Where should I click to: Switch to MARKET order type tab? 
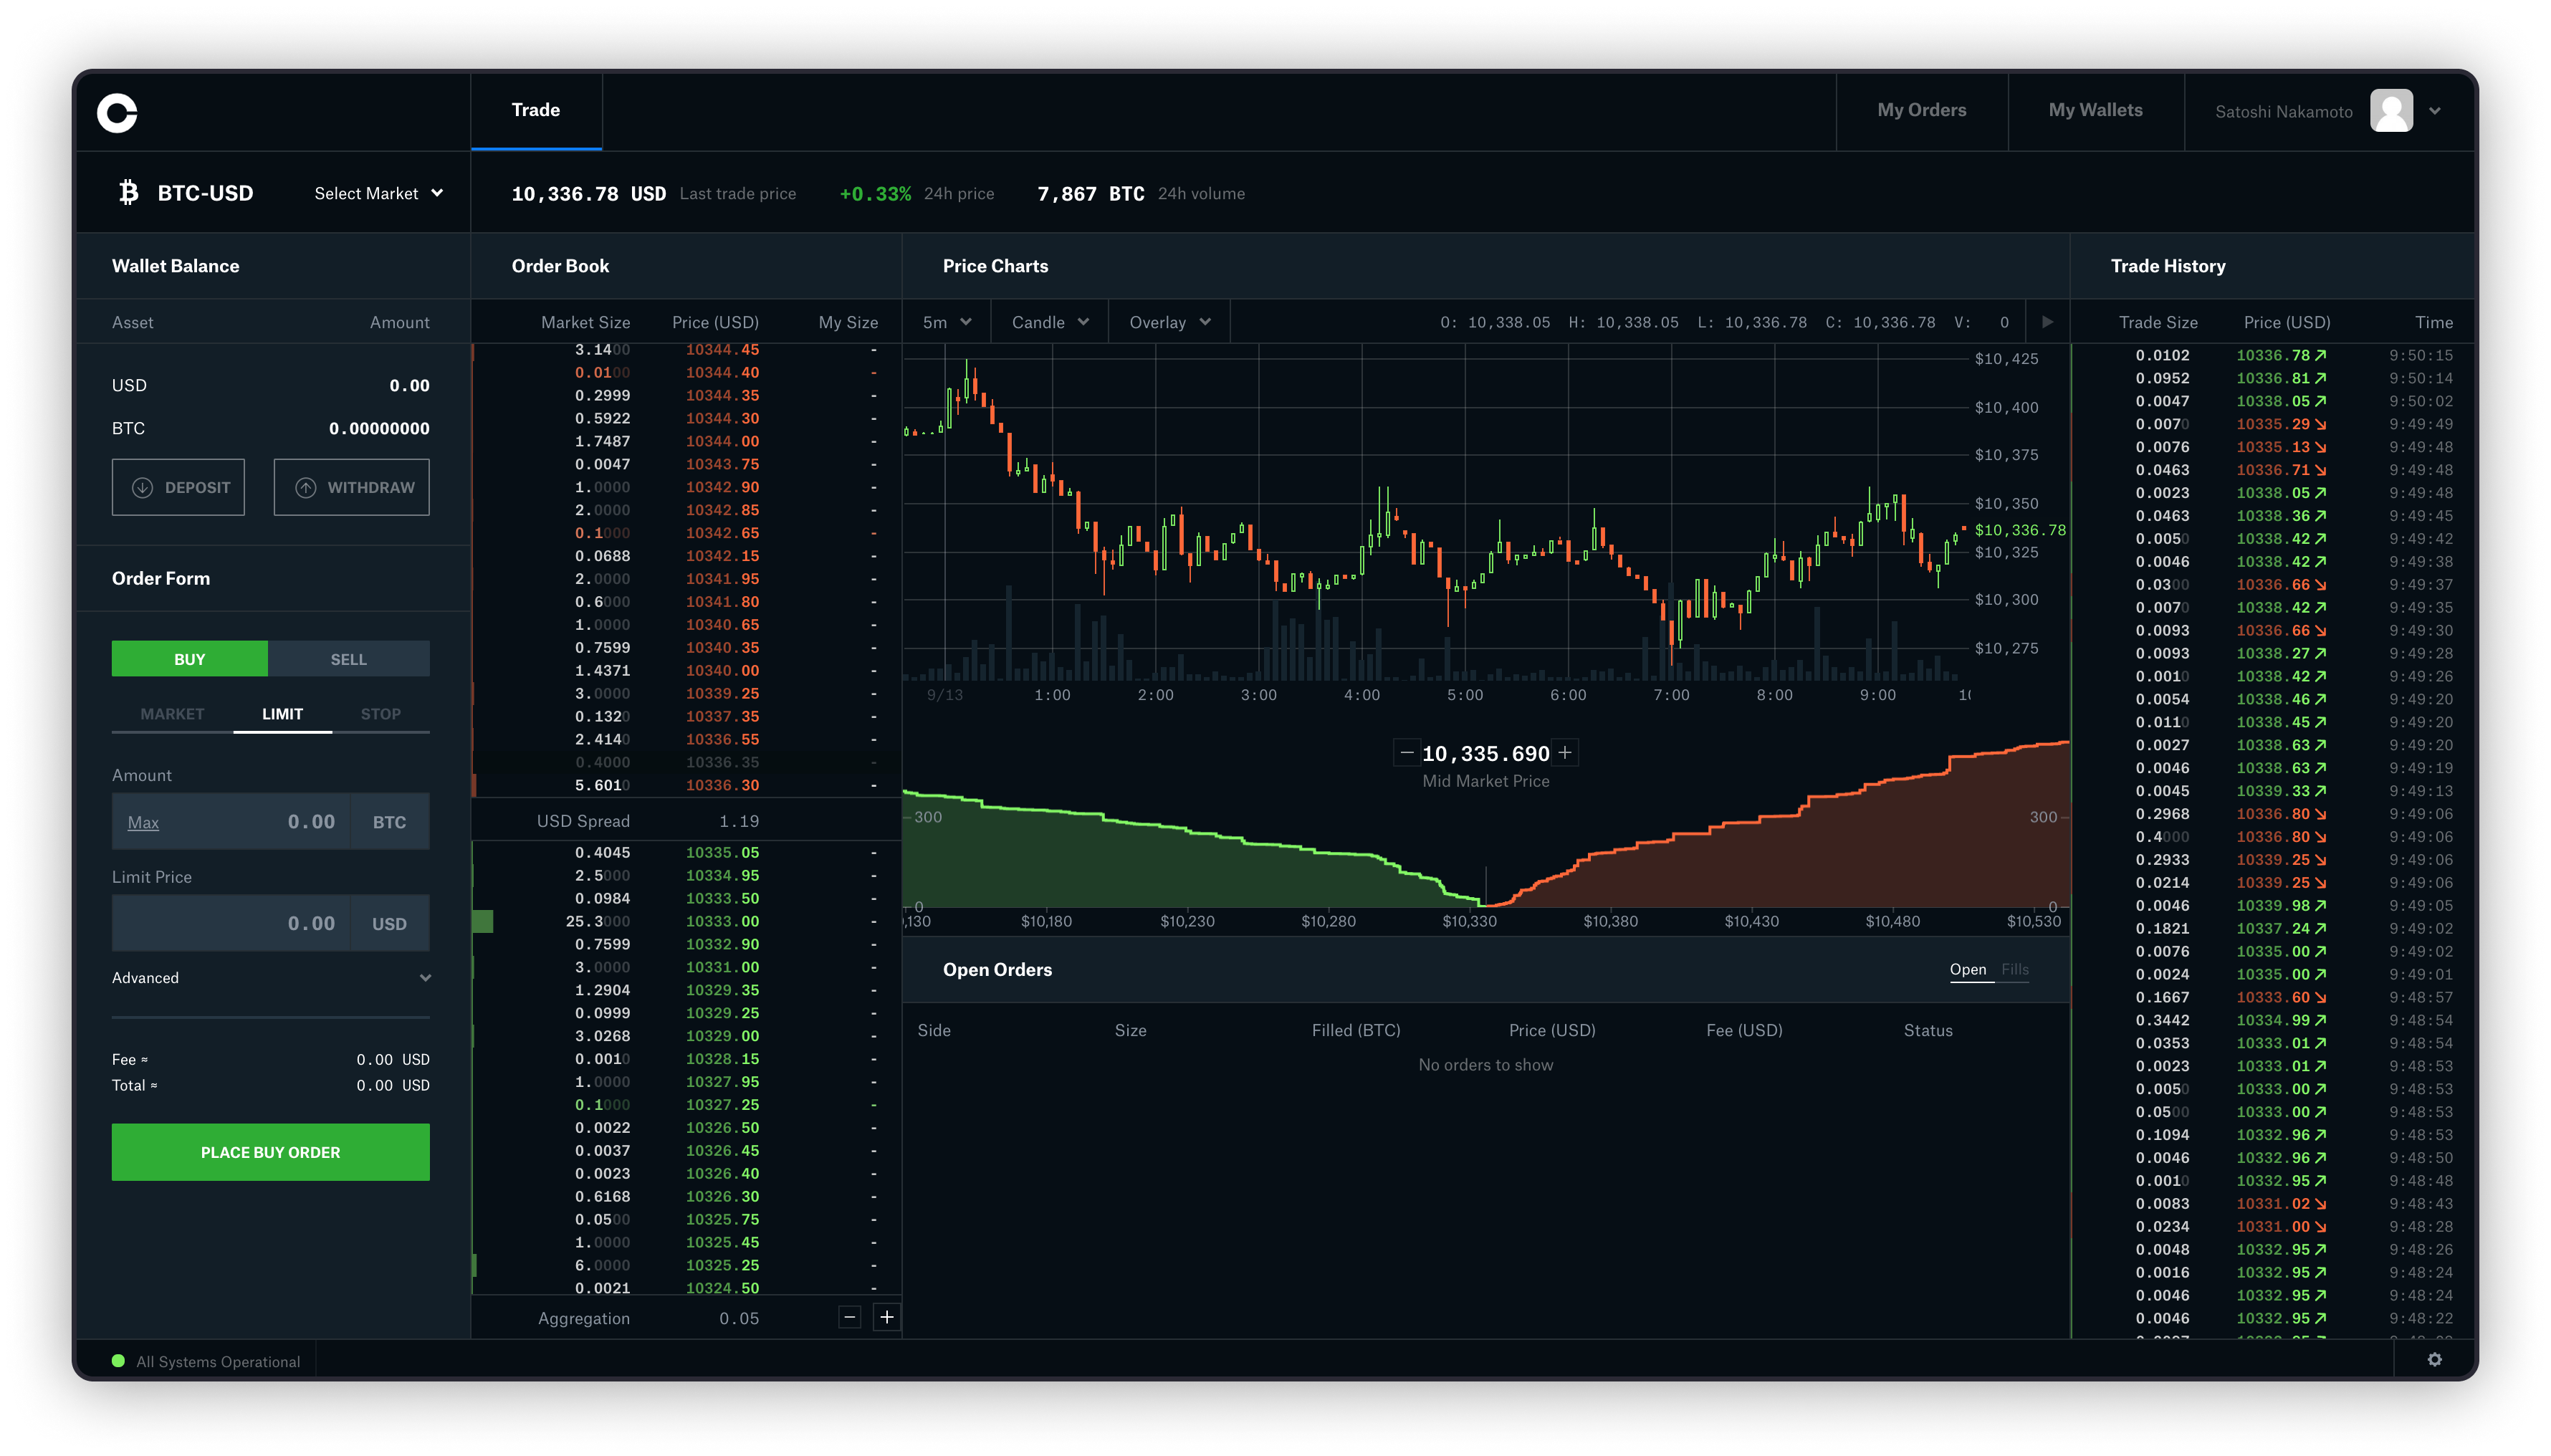[168, 713]
